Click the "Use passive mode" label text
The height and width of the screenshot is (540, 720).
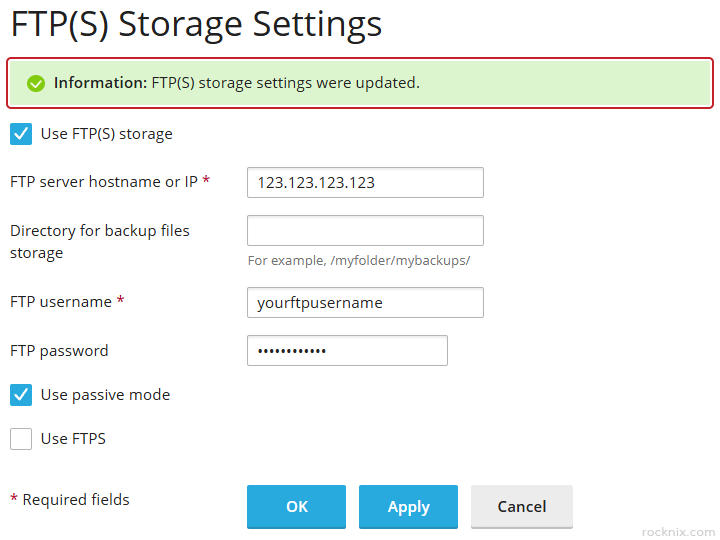click(105, 395)
